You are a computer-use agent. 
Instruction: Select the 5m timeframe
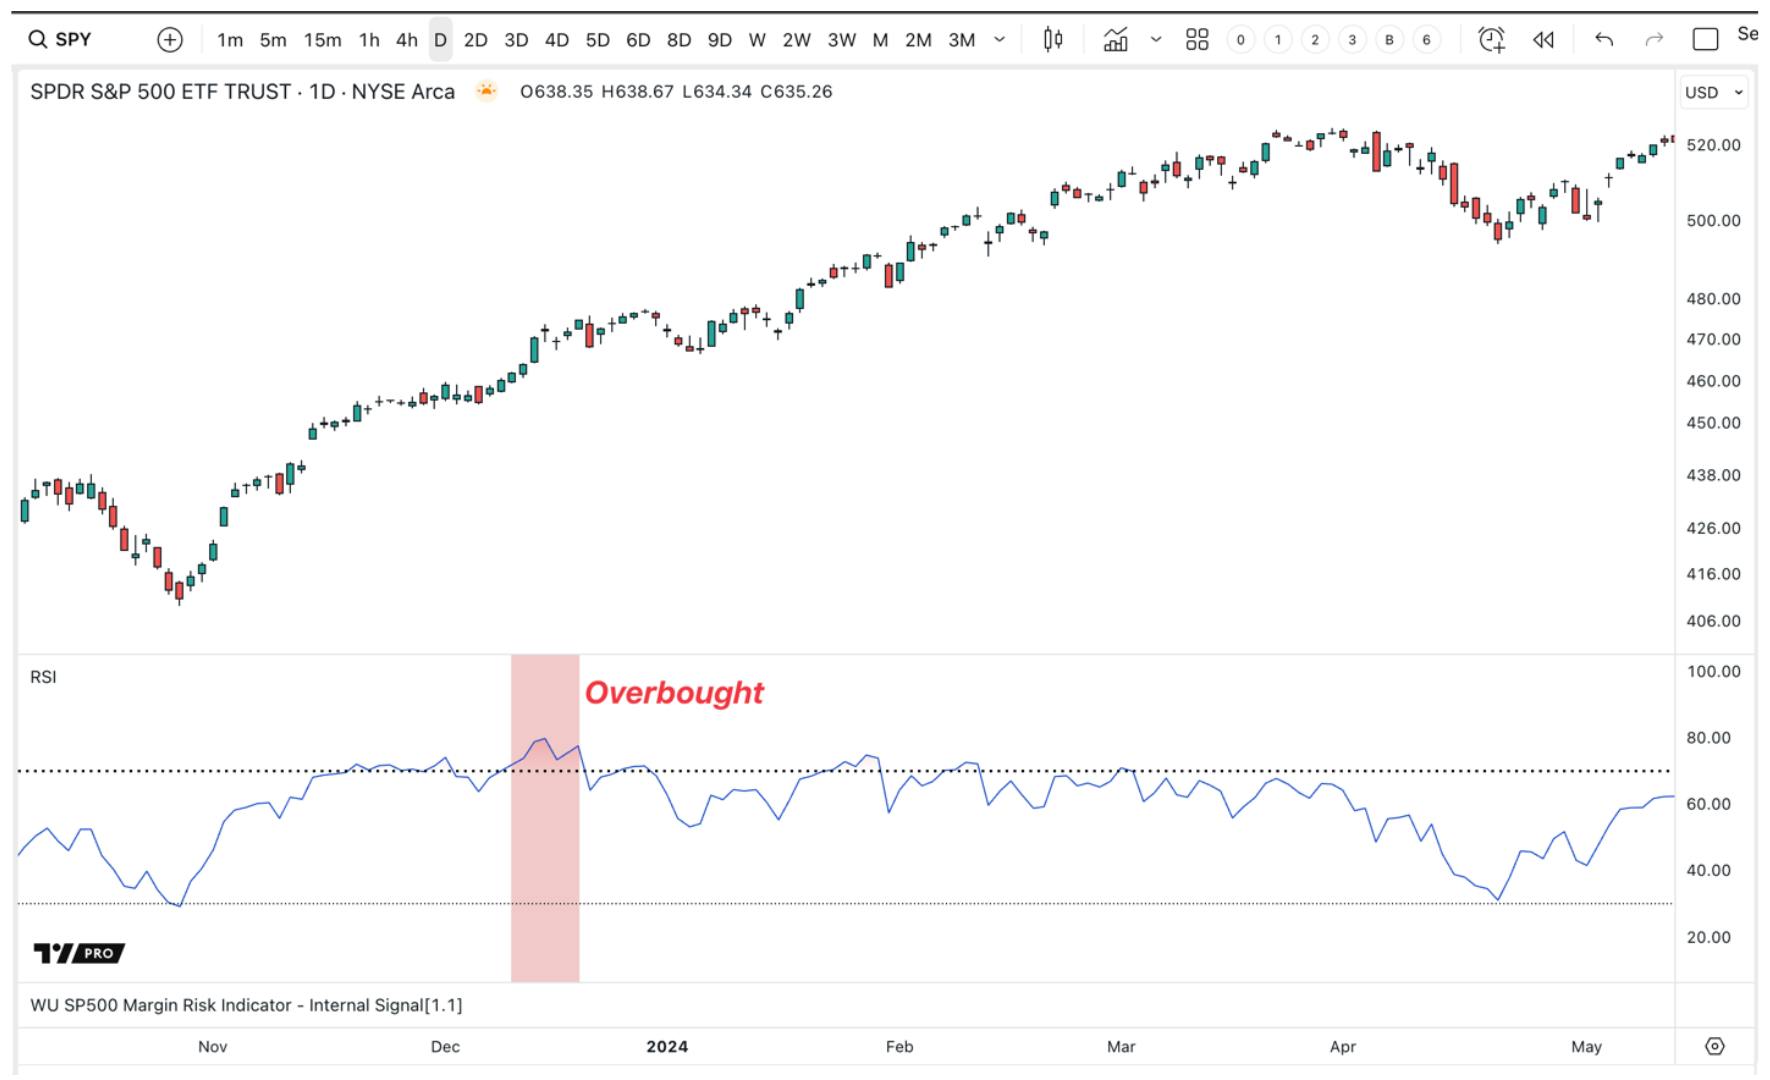273,40
